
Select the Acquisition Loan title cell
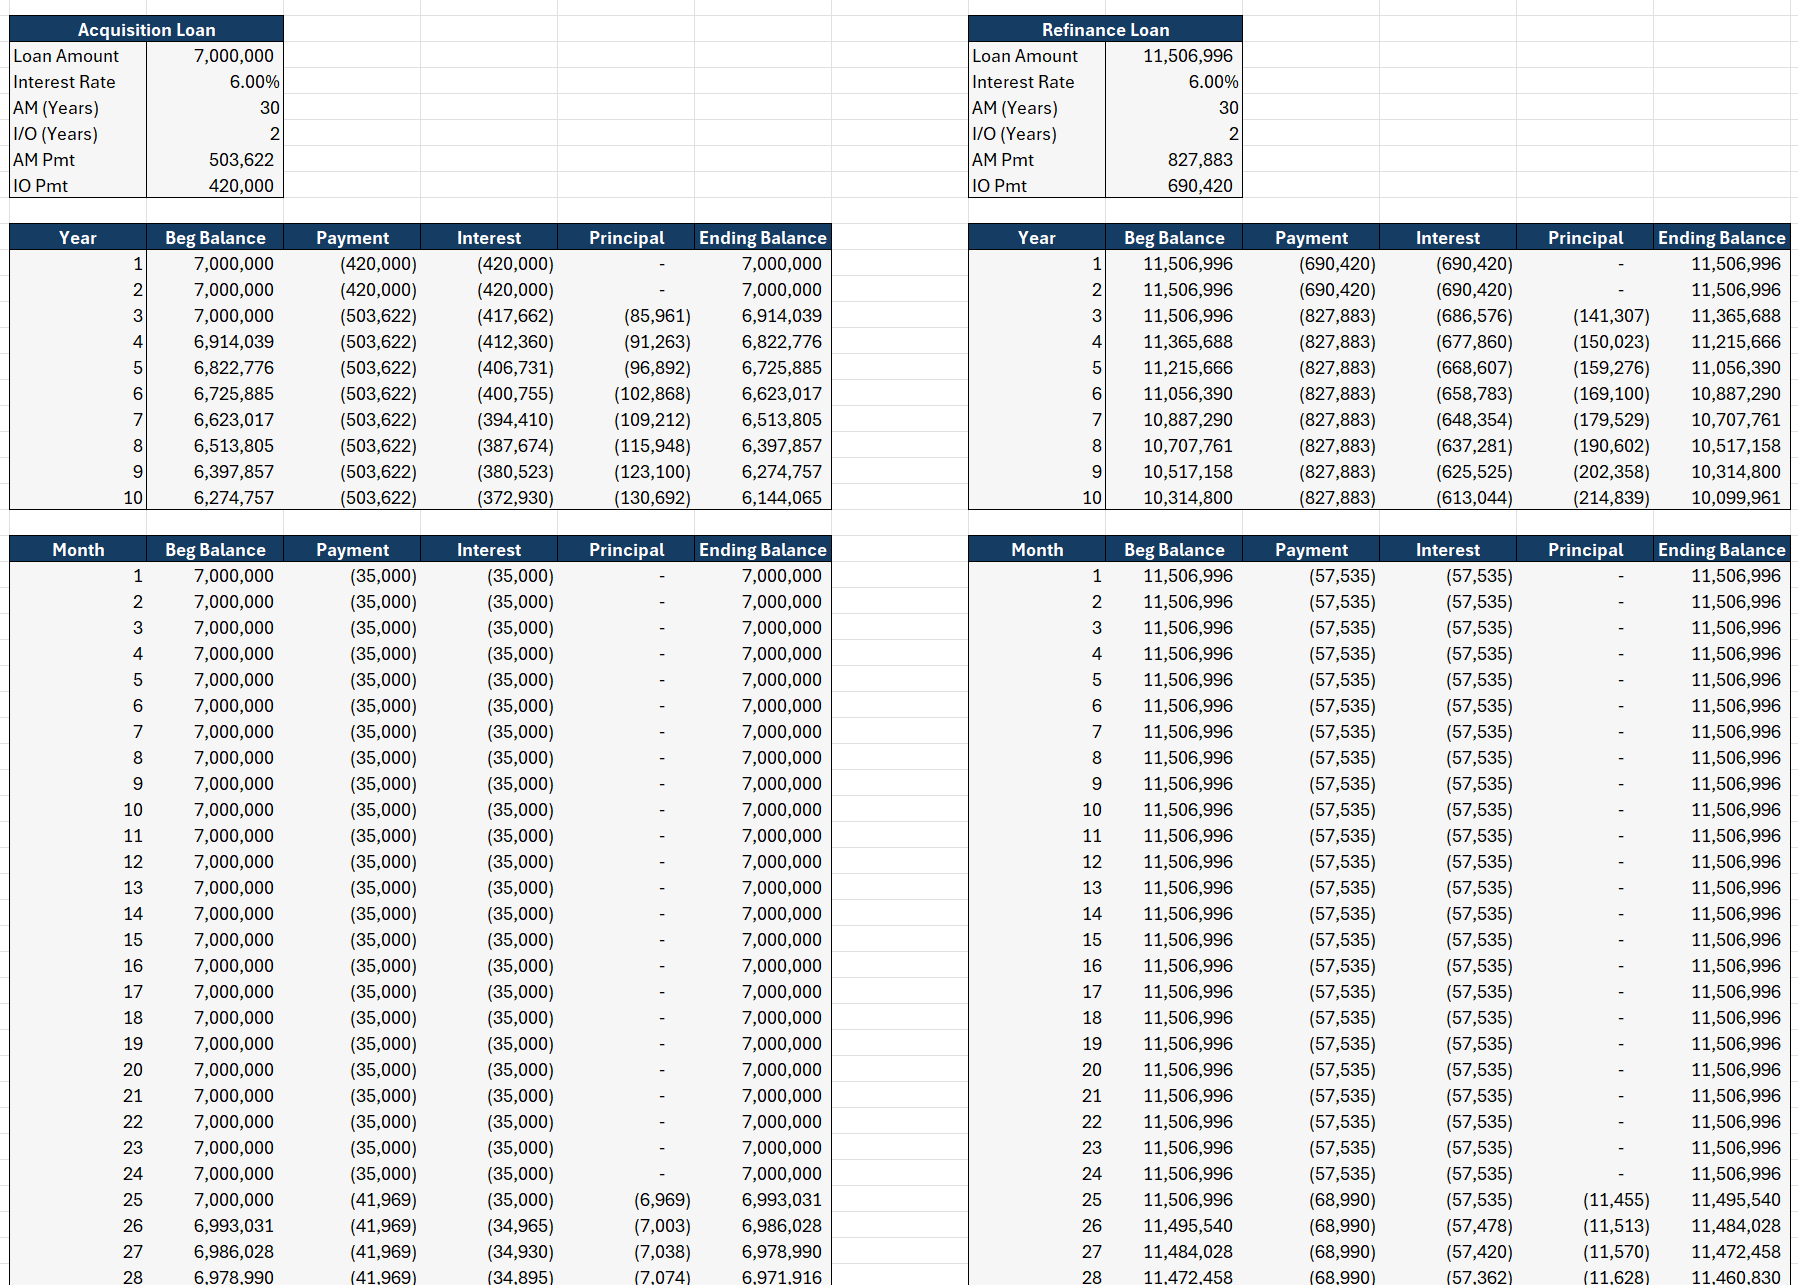[146, 29]
